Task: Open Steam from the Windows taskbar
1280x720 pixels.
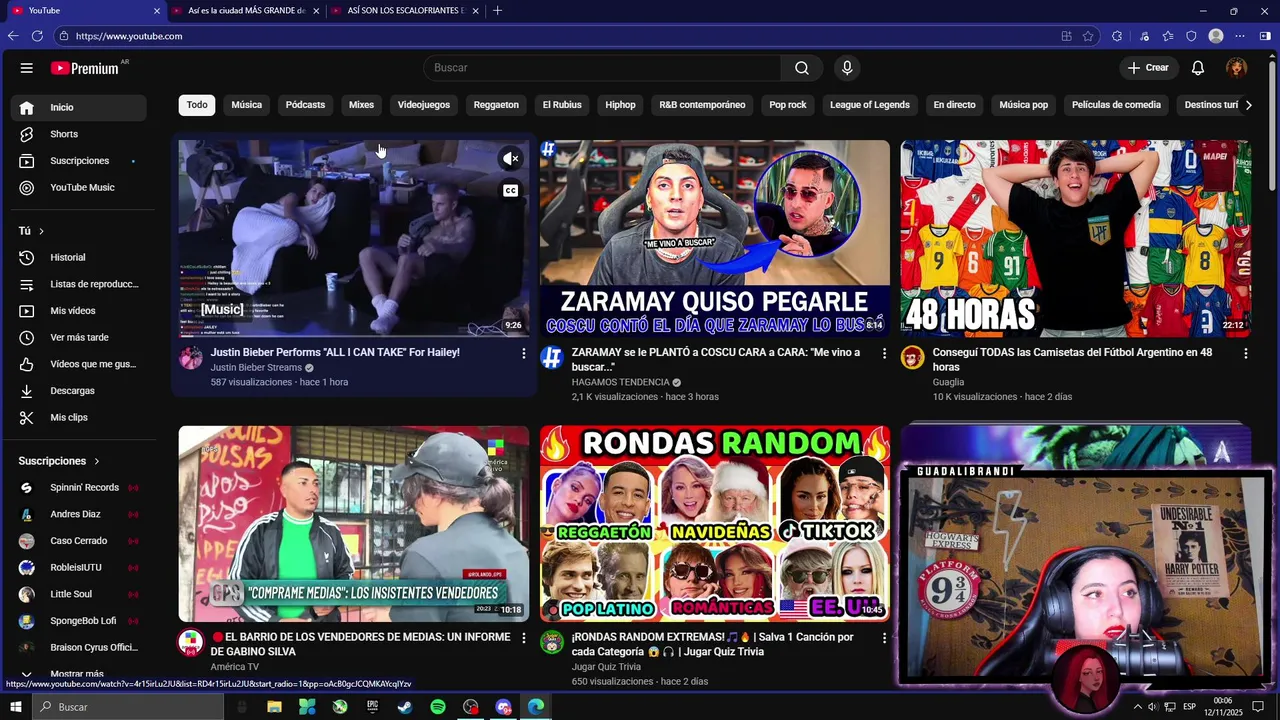Action: [x=405, y=707]
